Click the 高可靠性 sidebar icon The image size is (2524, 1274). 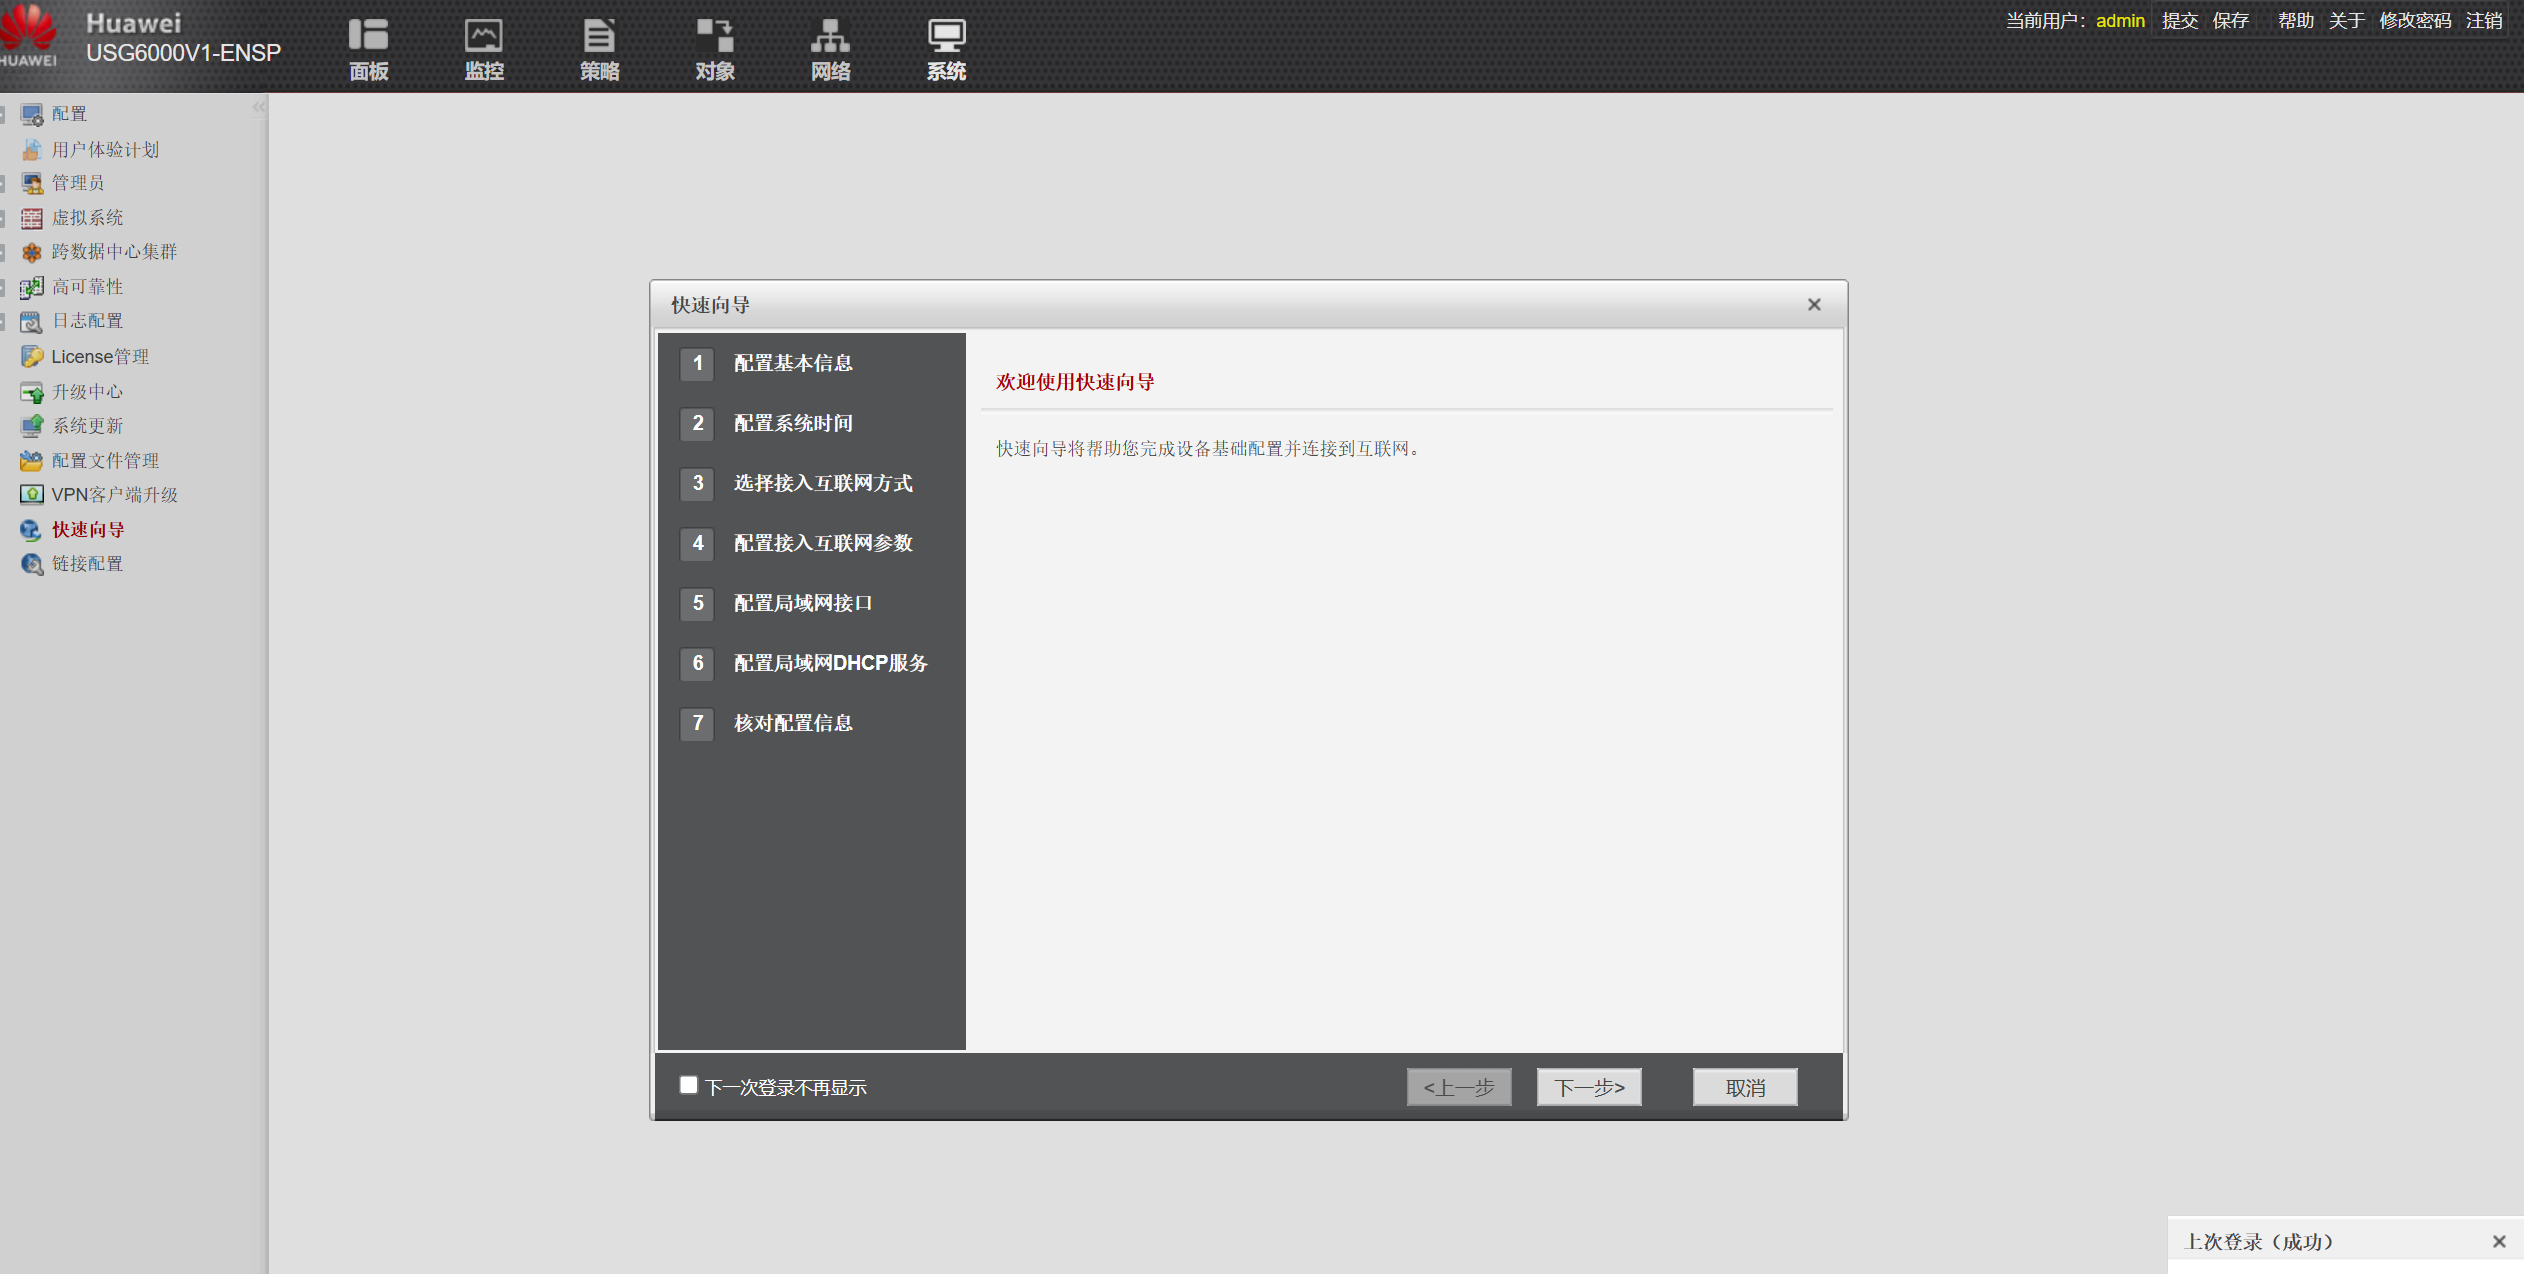32,287
